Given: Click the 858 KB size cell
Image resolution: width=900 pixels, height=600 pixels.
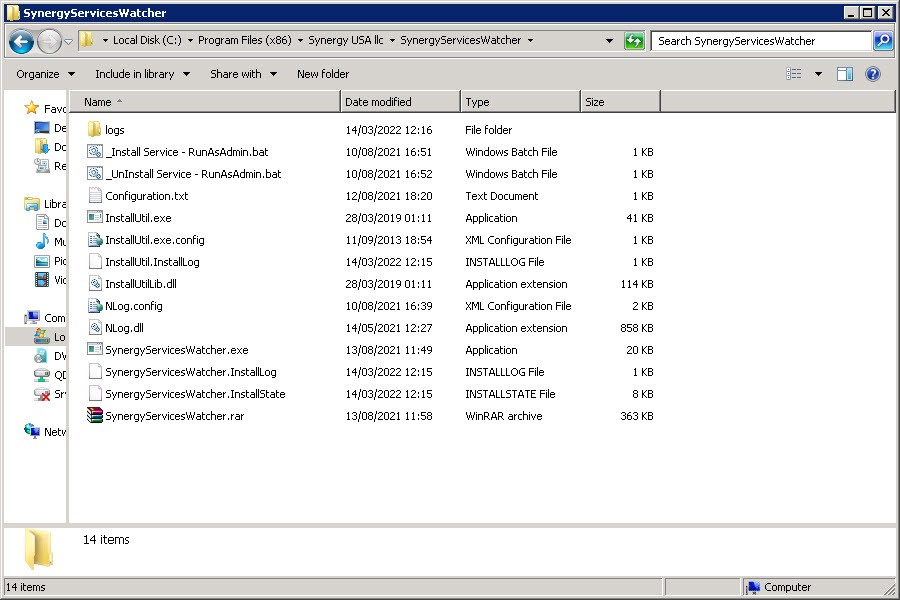Looking at the screenshot, I should pyautogui.click(x=637, y=328).
